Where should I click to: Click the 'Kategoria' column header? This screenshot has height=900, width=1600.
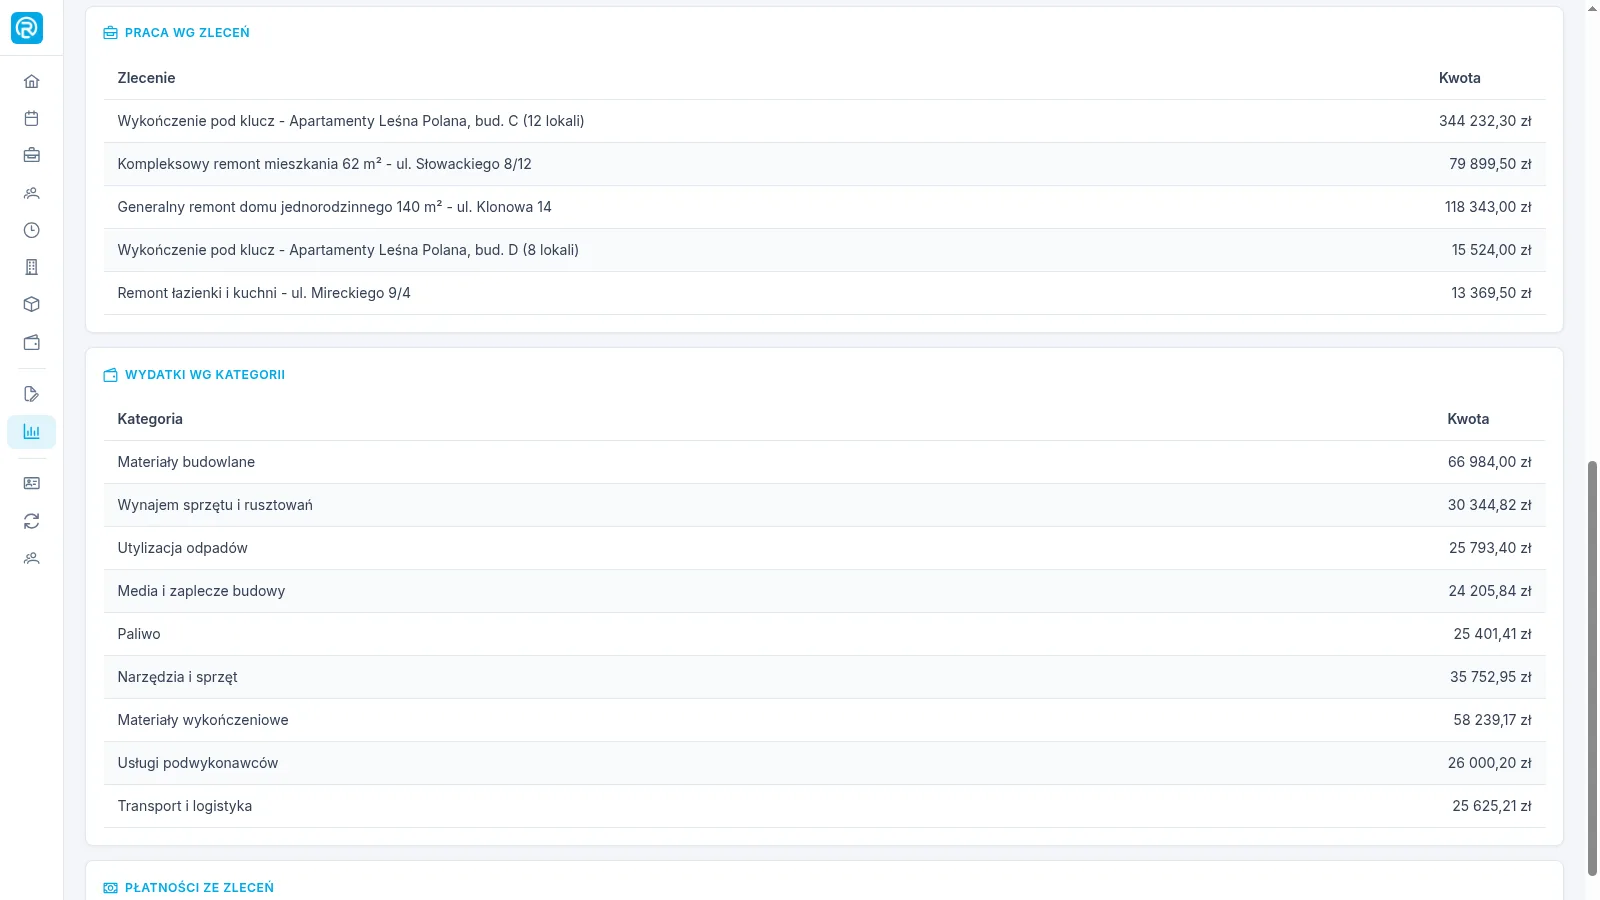(x=150, y=419)
